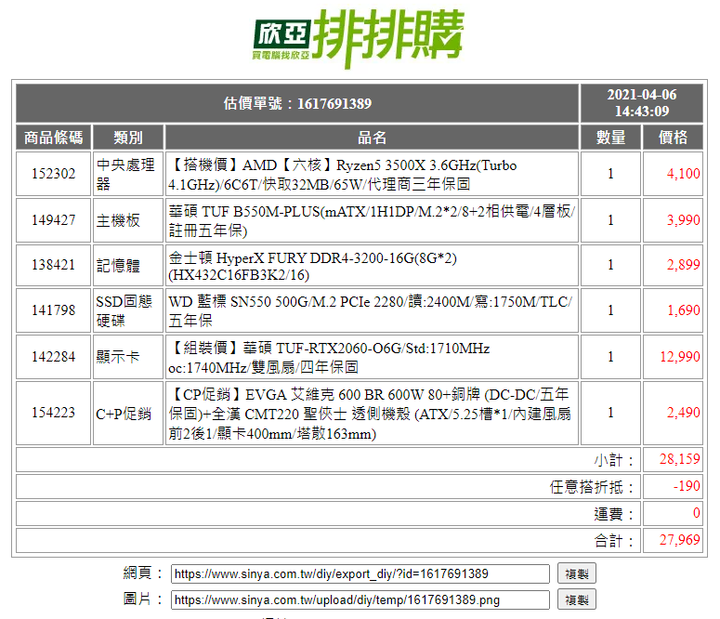Image resolution: width=720 pixels, height=619 pixels.
Task: Click the price 4,100 cell
Action: click(x=673, y=174)
